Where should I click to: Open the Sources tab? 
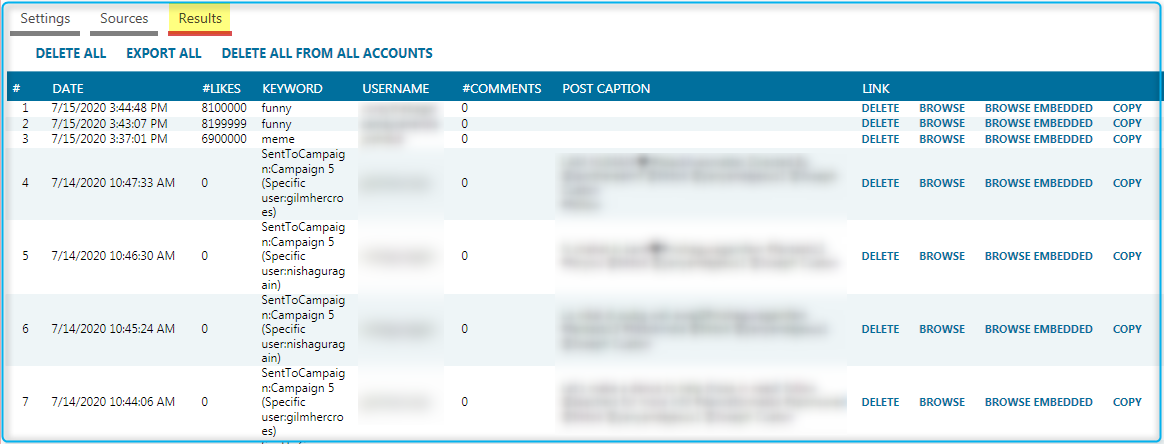click(x=124, y=19)
